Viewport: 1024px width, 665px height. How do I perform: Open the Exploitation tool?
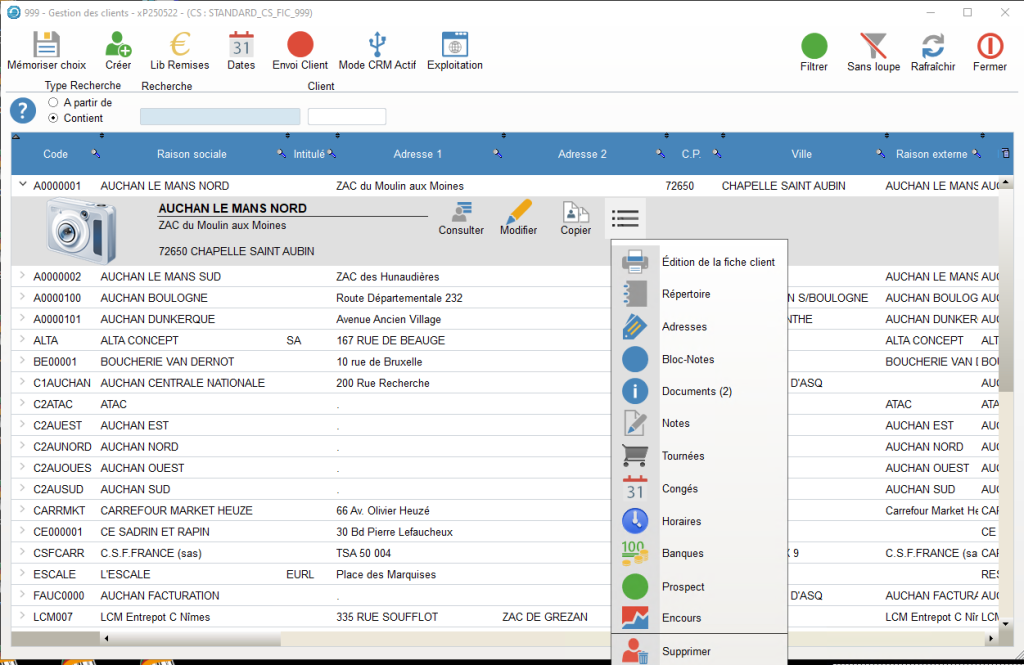[454, 46]
